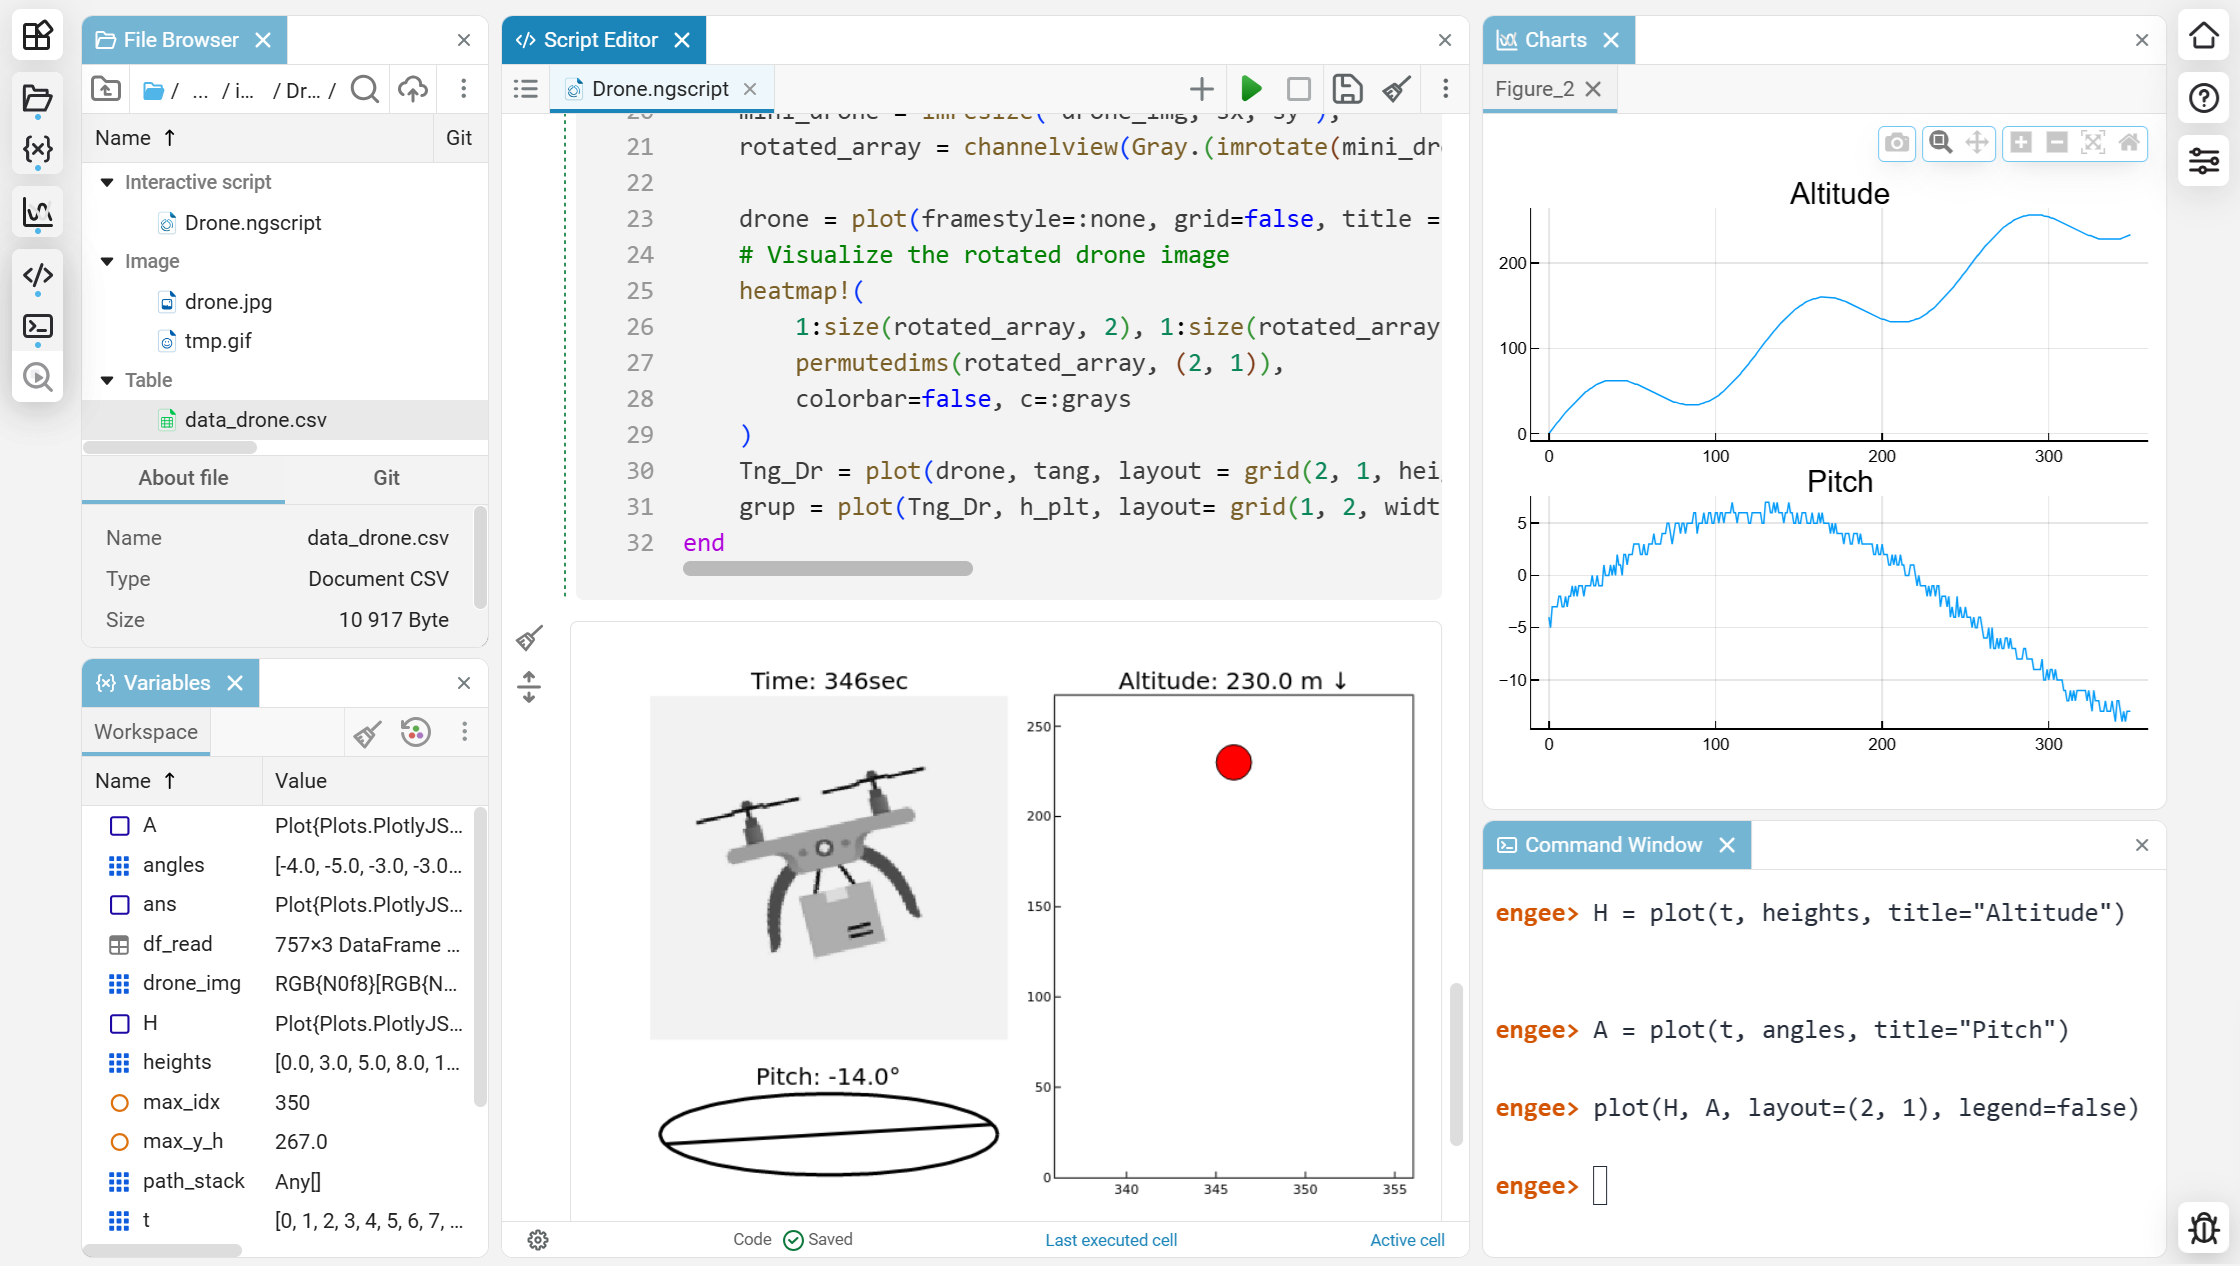Viewport: 2240px width, 1266px height.
Task: Click the Active cell link
Action: pos(1406,1240)
